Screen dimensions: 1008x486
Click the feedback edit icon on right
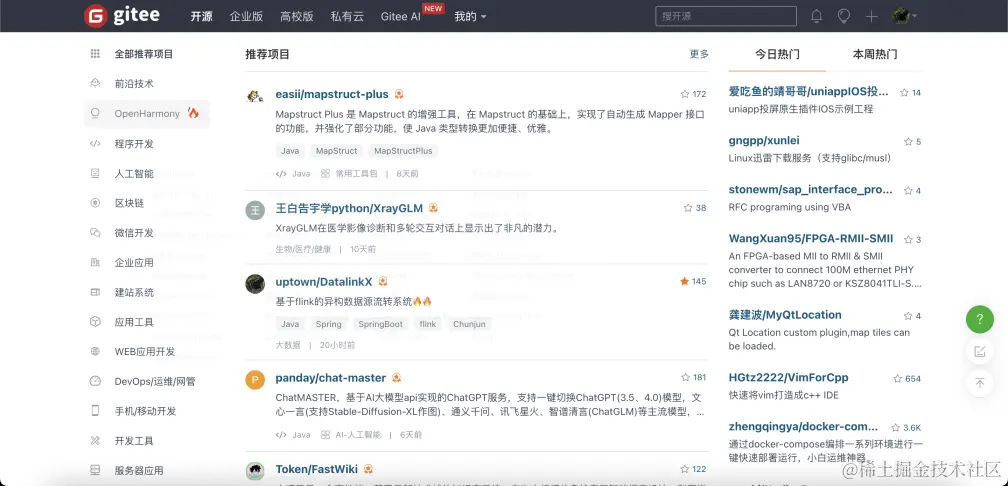point(980,351)
